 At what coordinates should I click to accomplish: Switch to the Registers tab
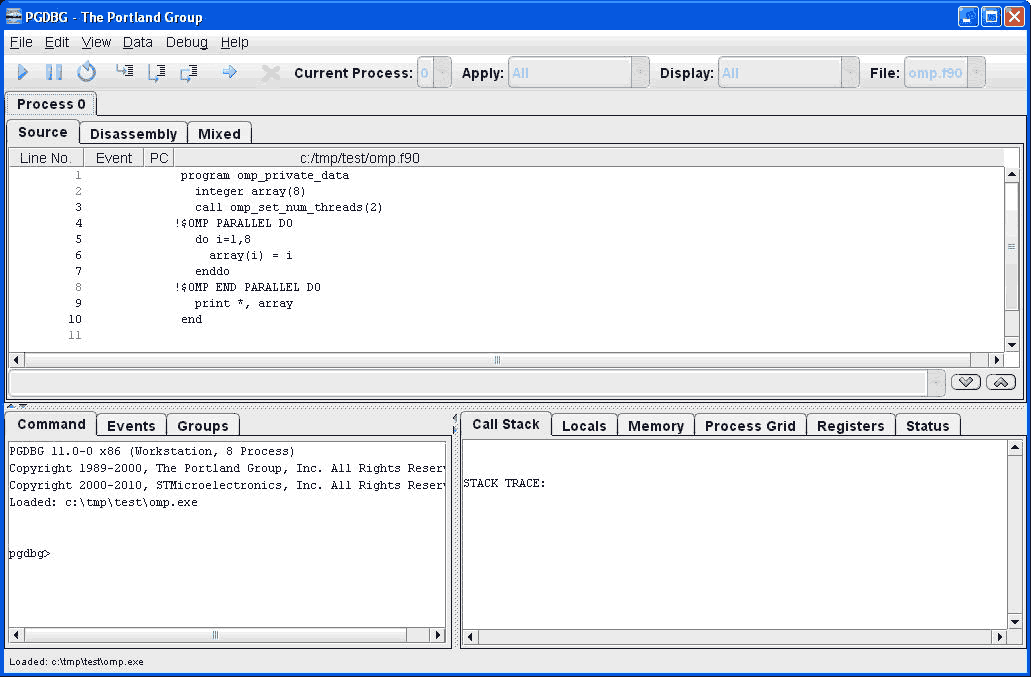(x=850, y=426)
